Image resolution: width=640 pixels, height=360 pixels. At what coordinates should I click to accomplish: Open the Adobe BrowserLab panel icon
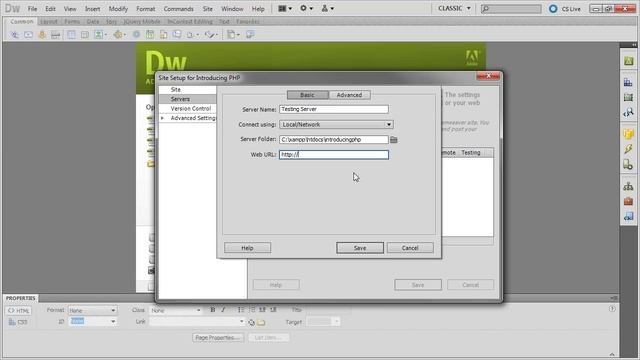628,61
